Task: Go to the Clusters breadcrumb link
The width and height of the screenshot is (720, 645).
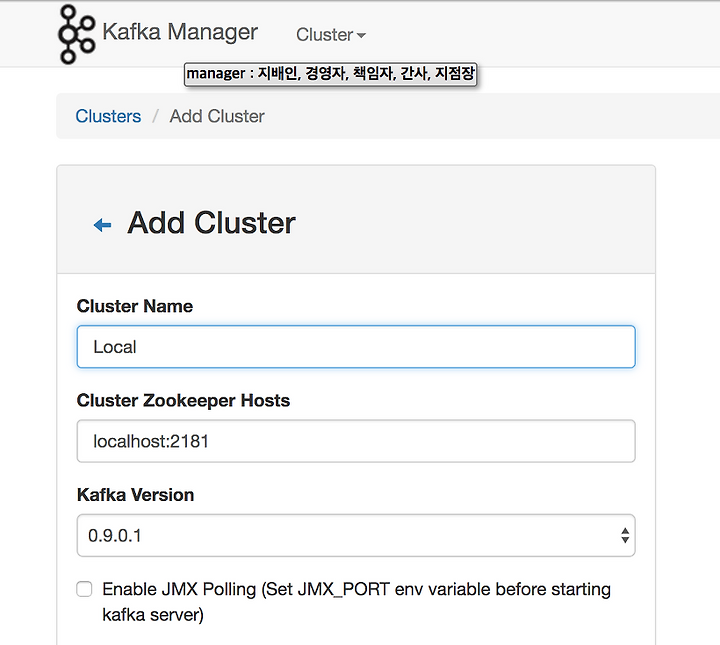Action: 108,116
